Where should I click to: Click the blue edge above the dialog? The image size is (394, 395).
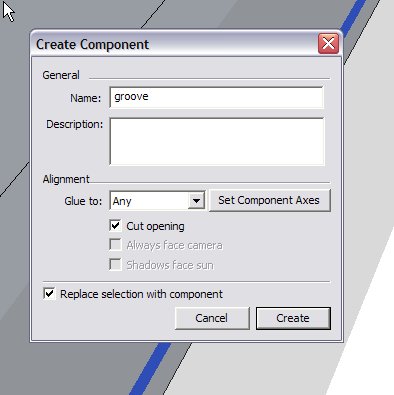(354, 17)
